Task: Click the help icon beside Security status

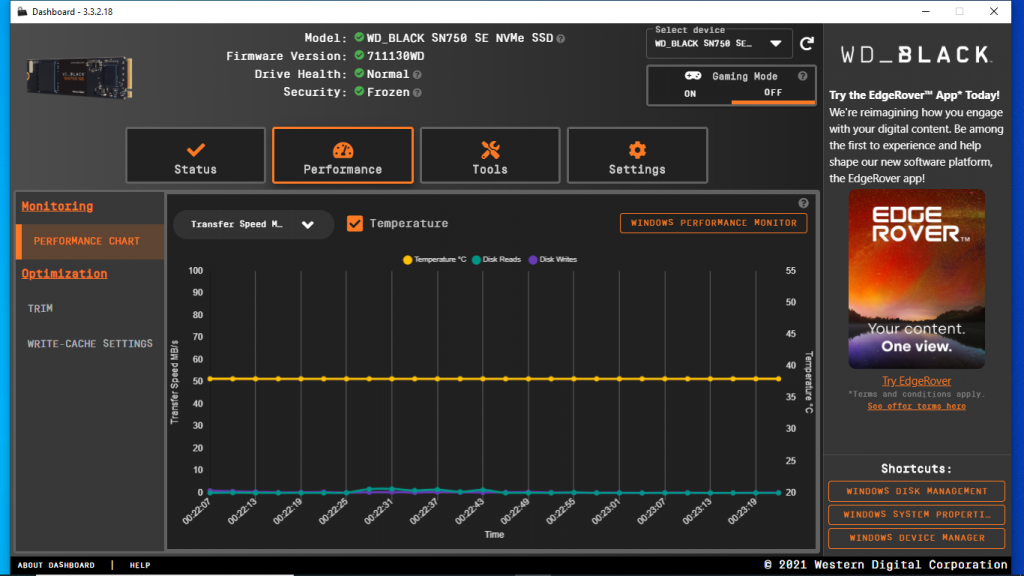Action: click(418, 92)
